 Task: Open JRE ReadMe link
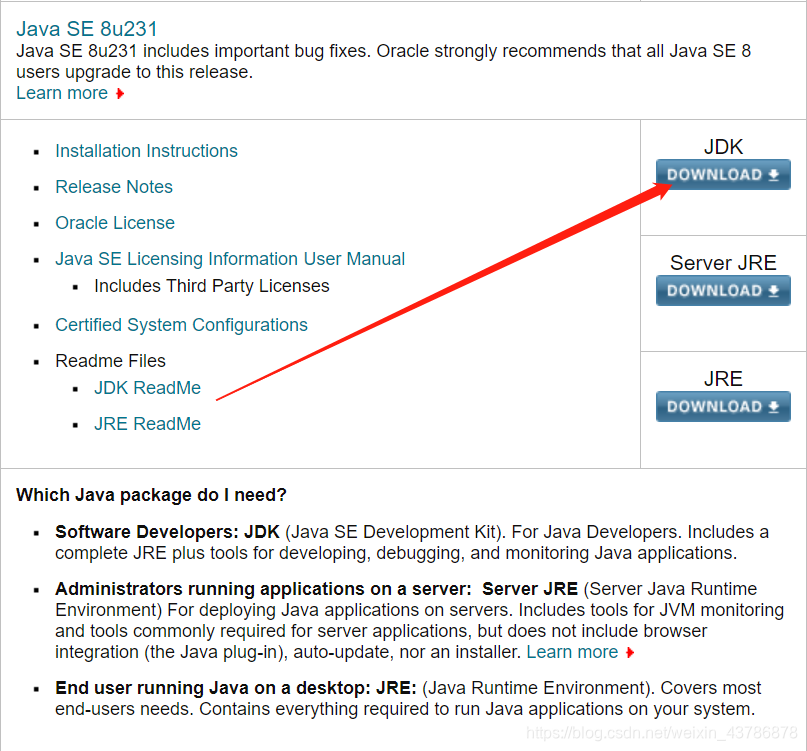point(147,424)
